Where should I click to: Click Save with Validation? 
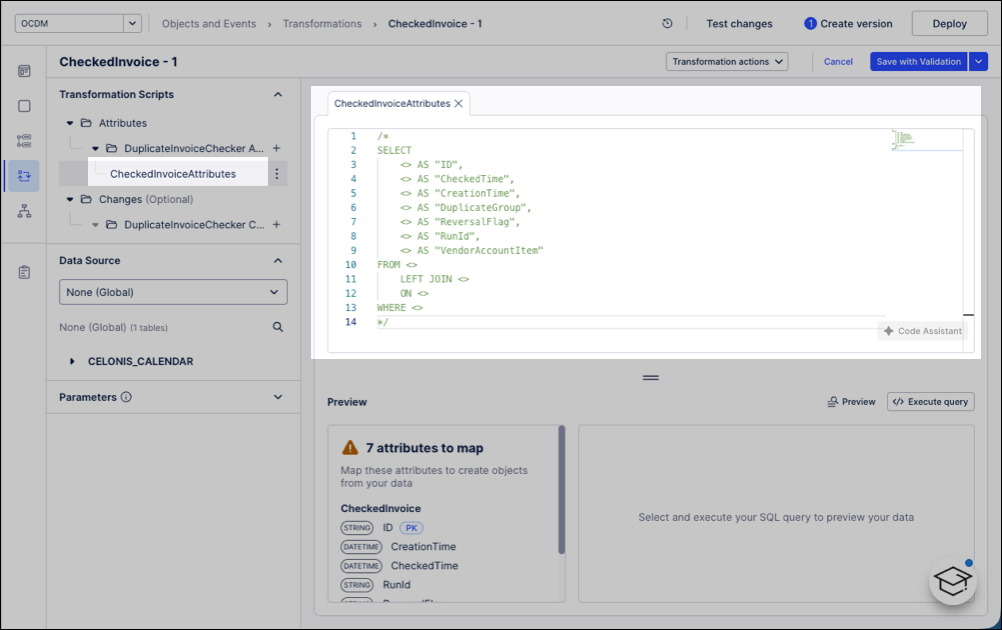917,61
